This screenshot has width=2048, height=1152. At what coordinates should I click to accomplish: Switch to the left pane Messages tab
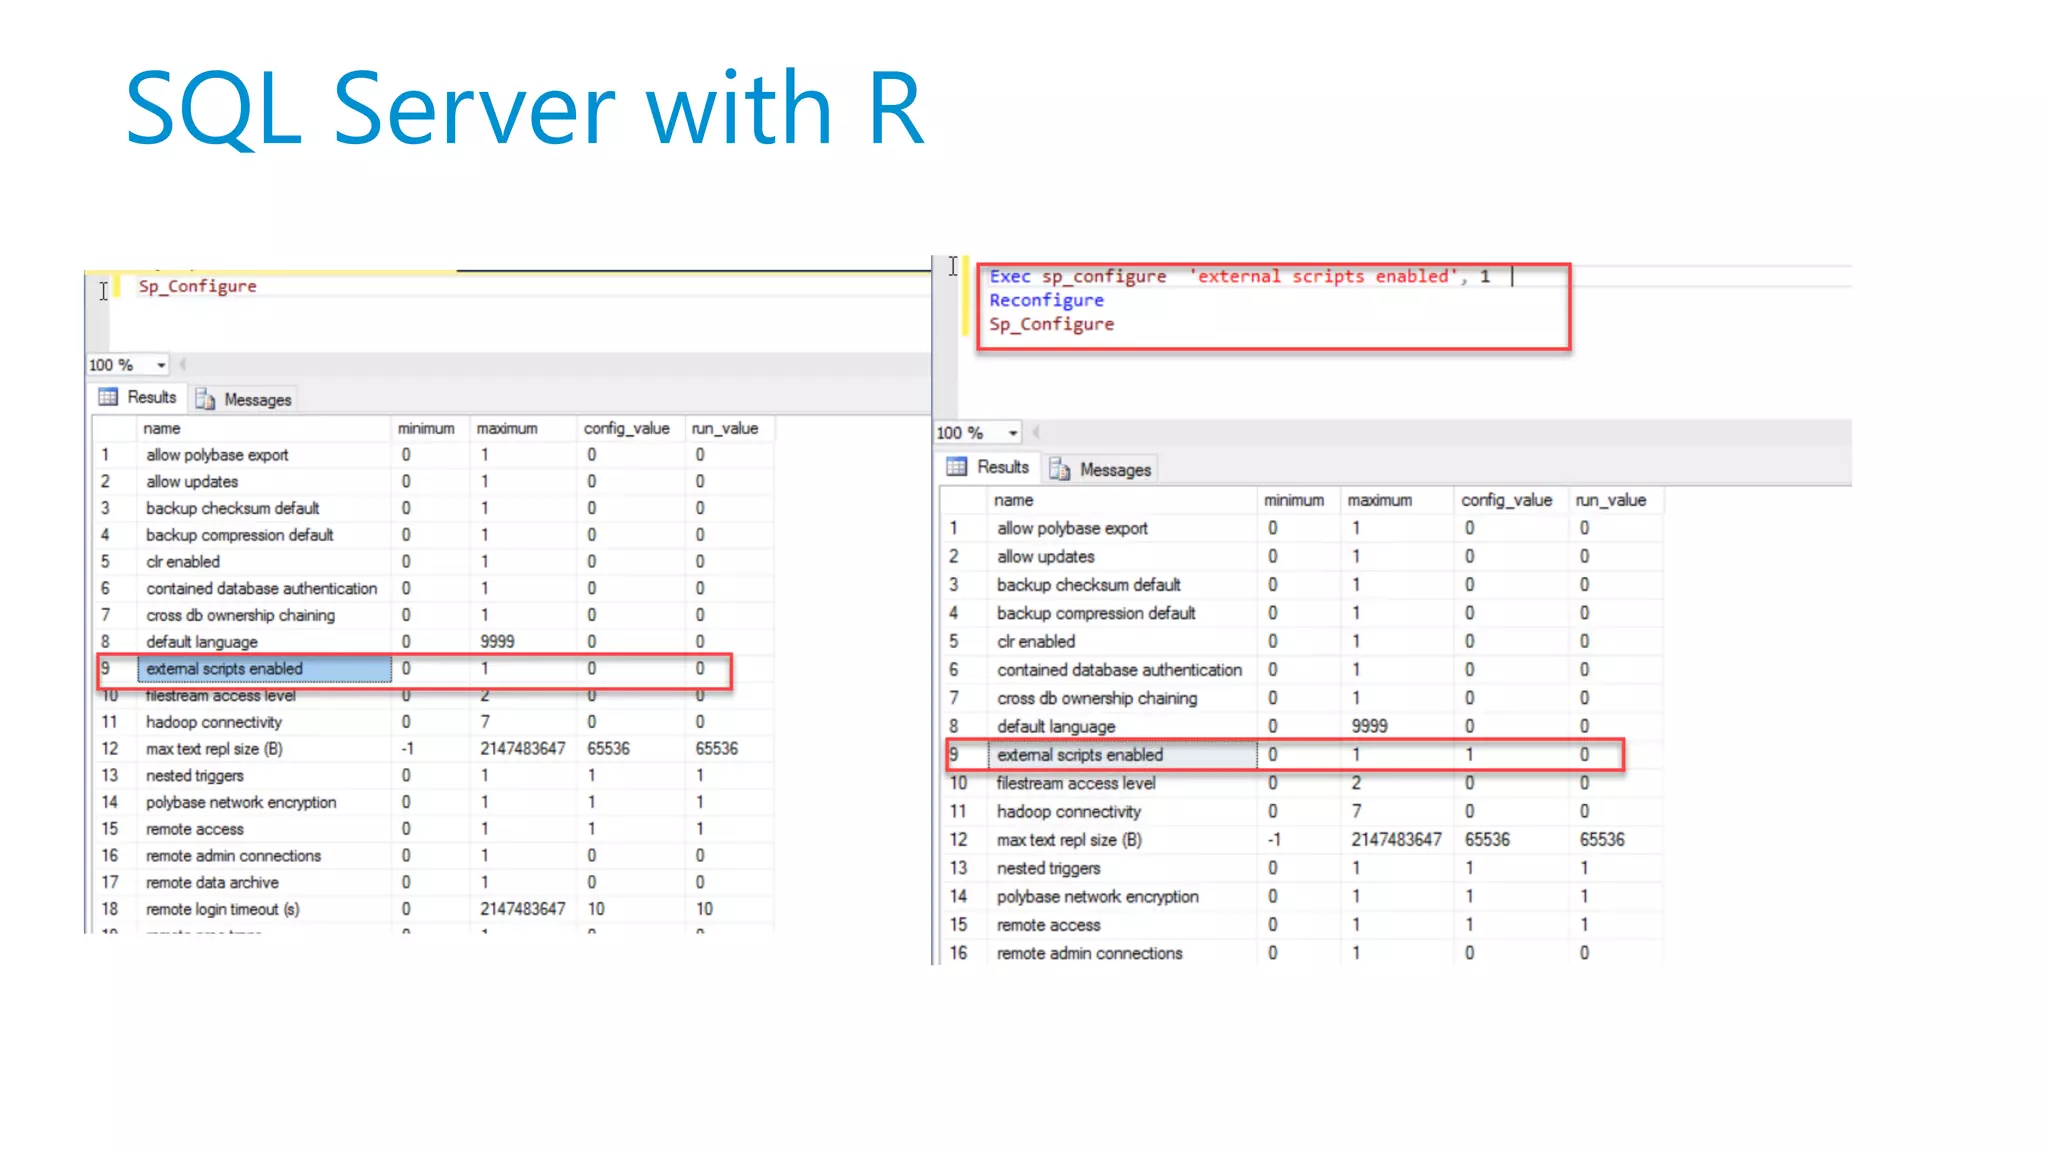point(257,400)
